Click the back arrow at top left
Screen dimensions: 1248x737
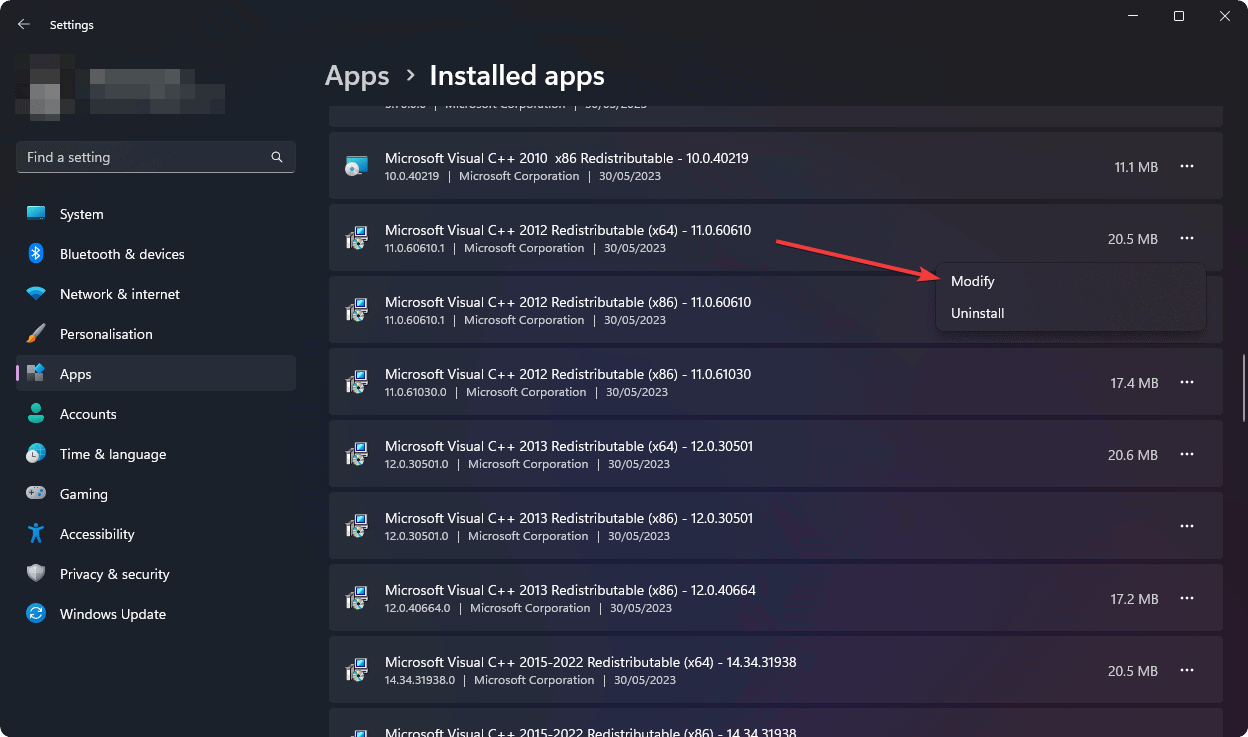23,24
